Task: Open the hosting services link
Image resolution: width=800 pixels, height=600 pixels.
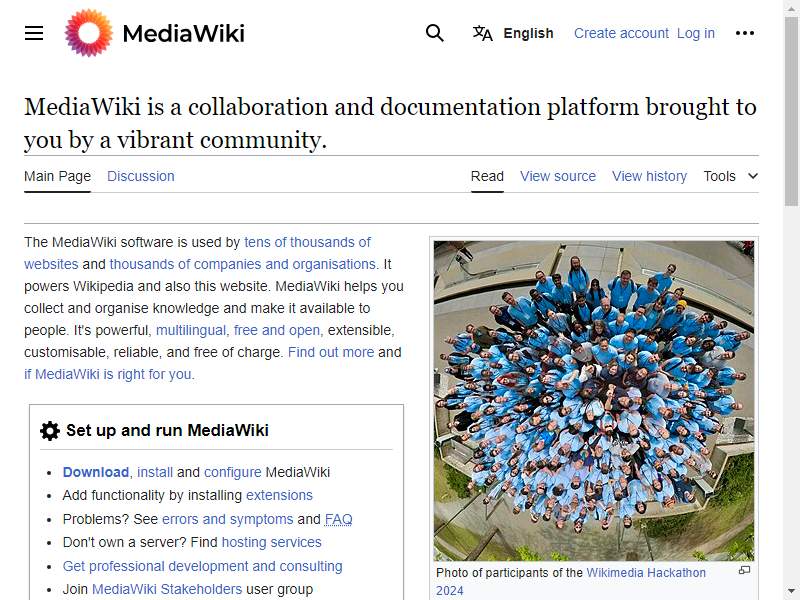Action: pyautogui.click(x=271, y=542)
